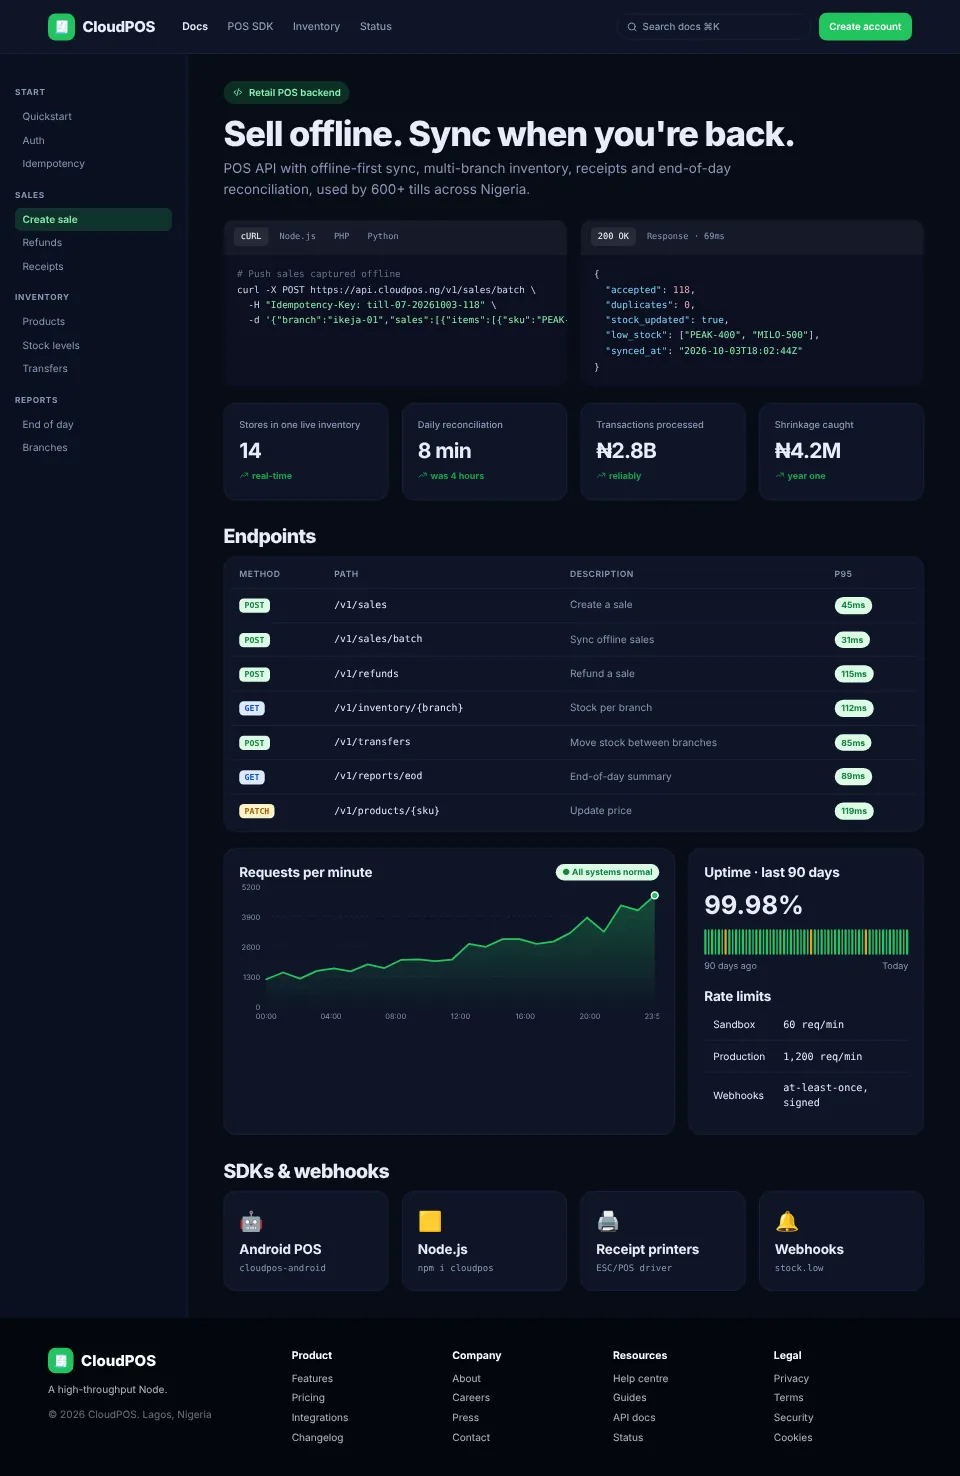Click the CloudPOS logo icon in footer

pyautogui.click(x=61, y=1360)
